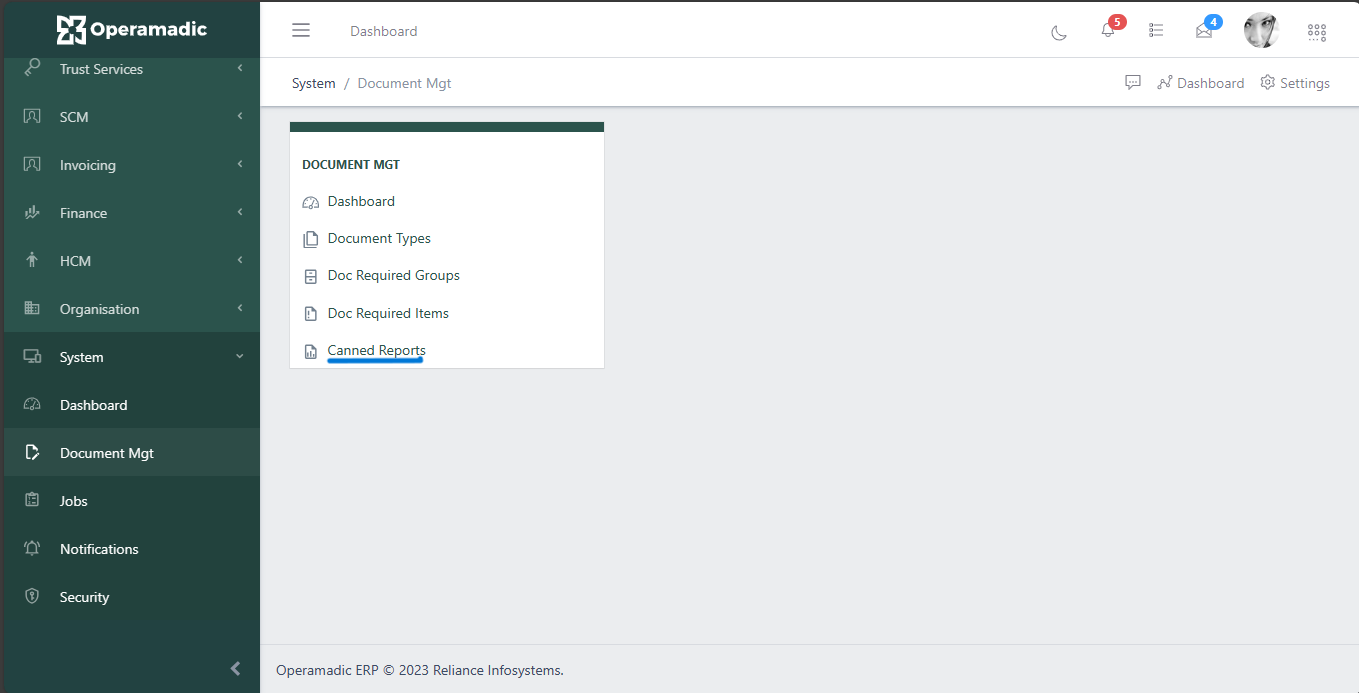This screenshot has width=1359, height=693.
Task: Click the gauge icon beside card Dashboard
Action: (x=310, y=202)
